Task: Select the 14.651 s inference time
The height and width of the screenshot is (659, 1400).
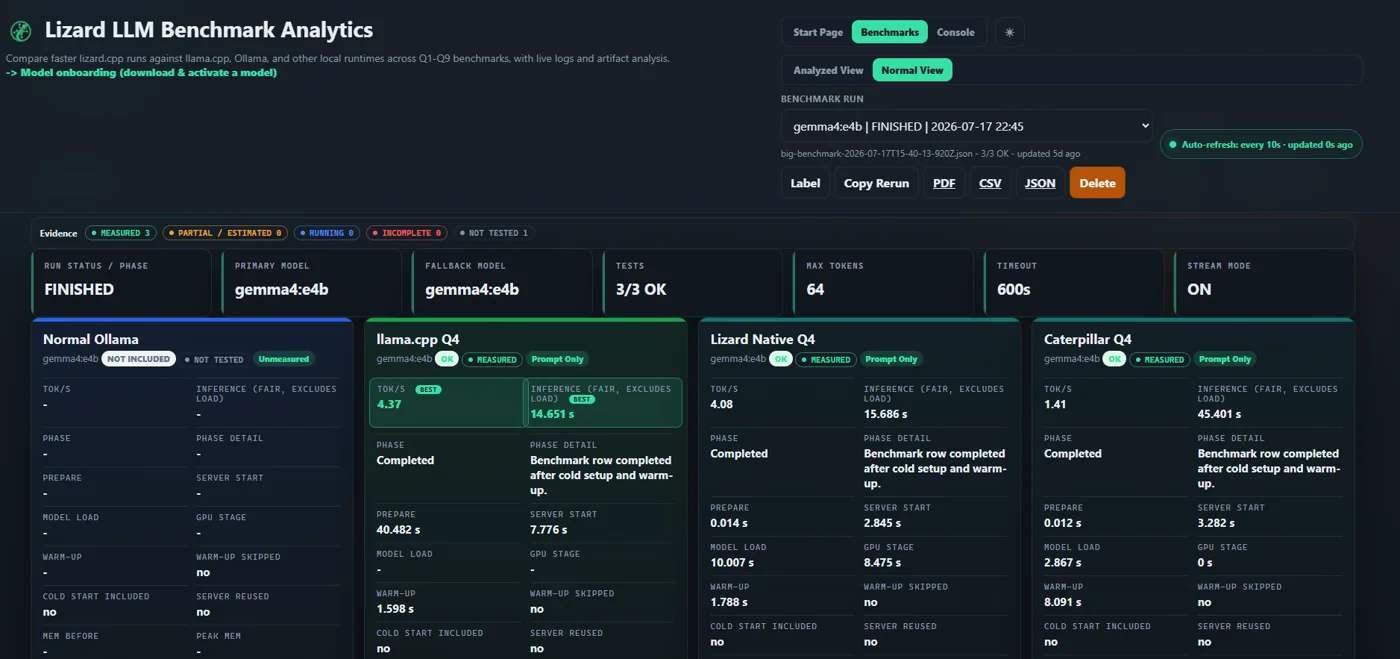Action: click(x=552, y=414)
